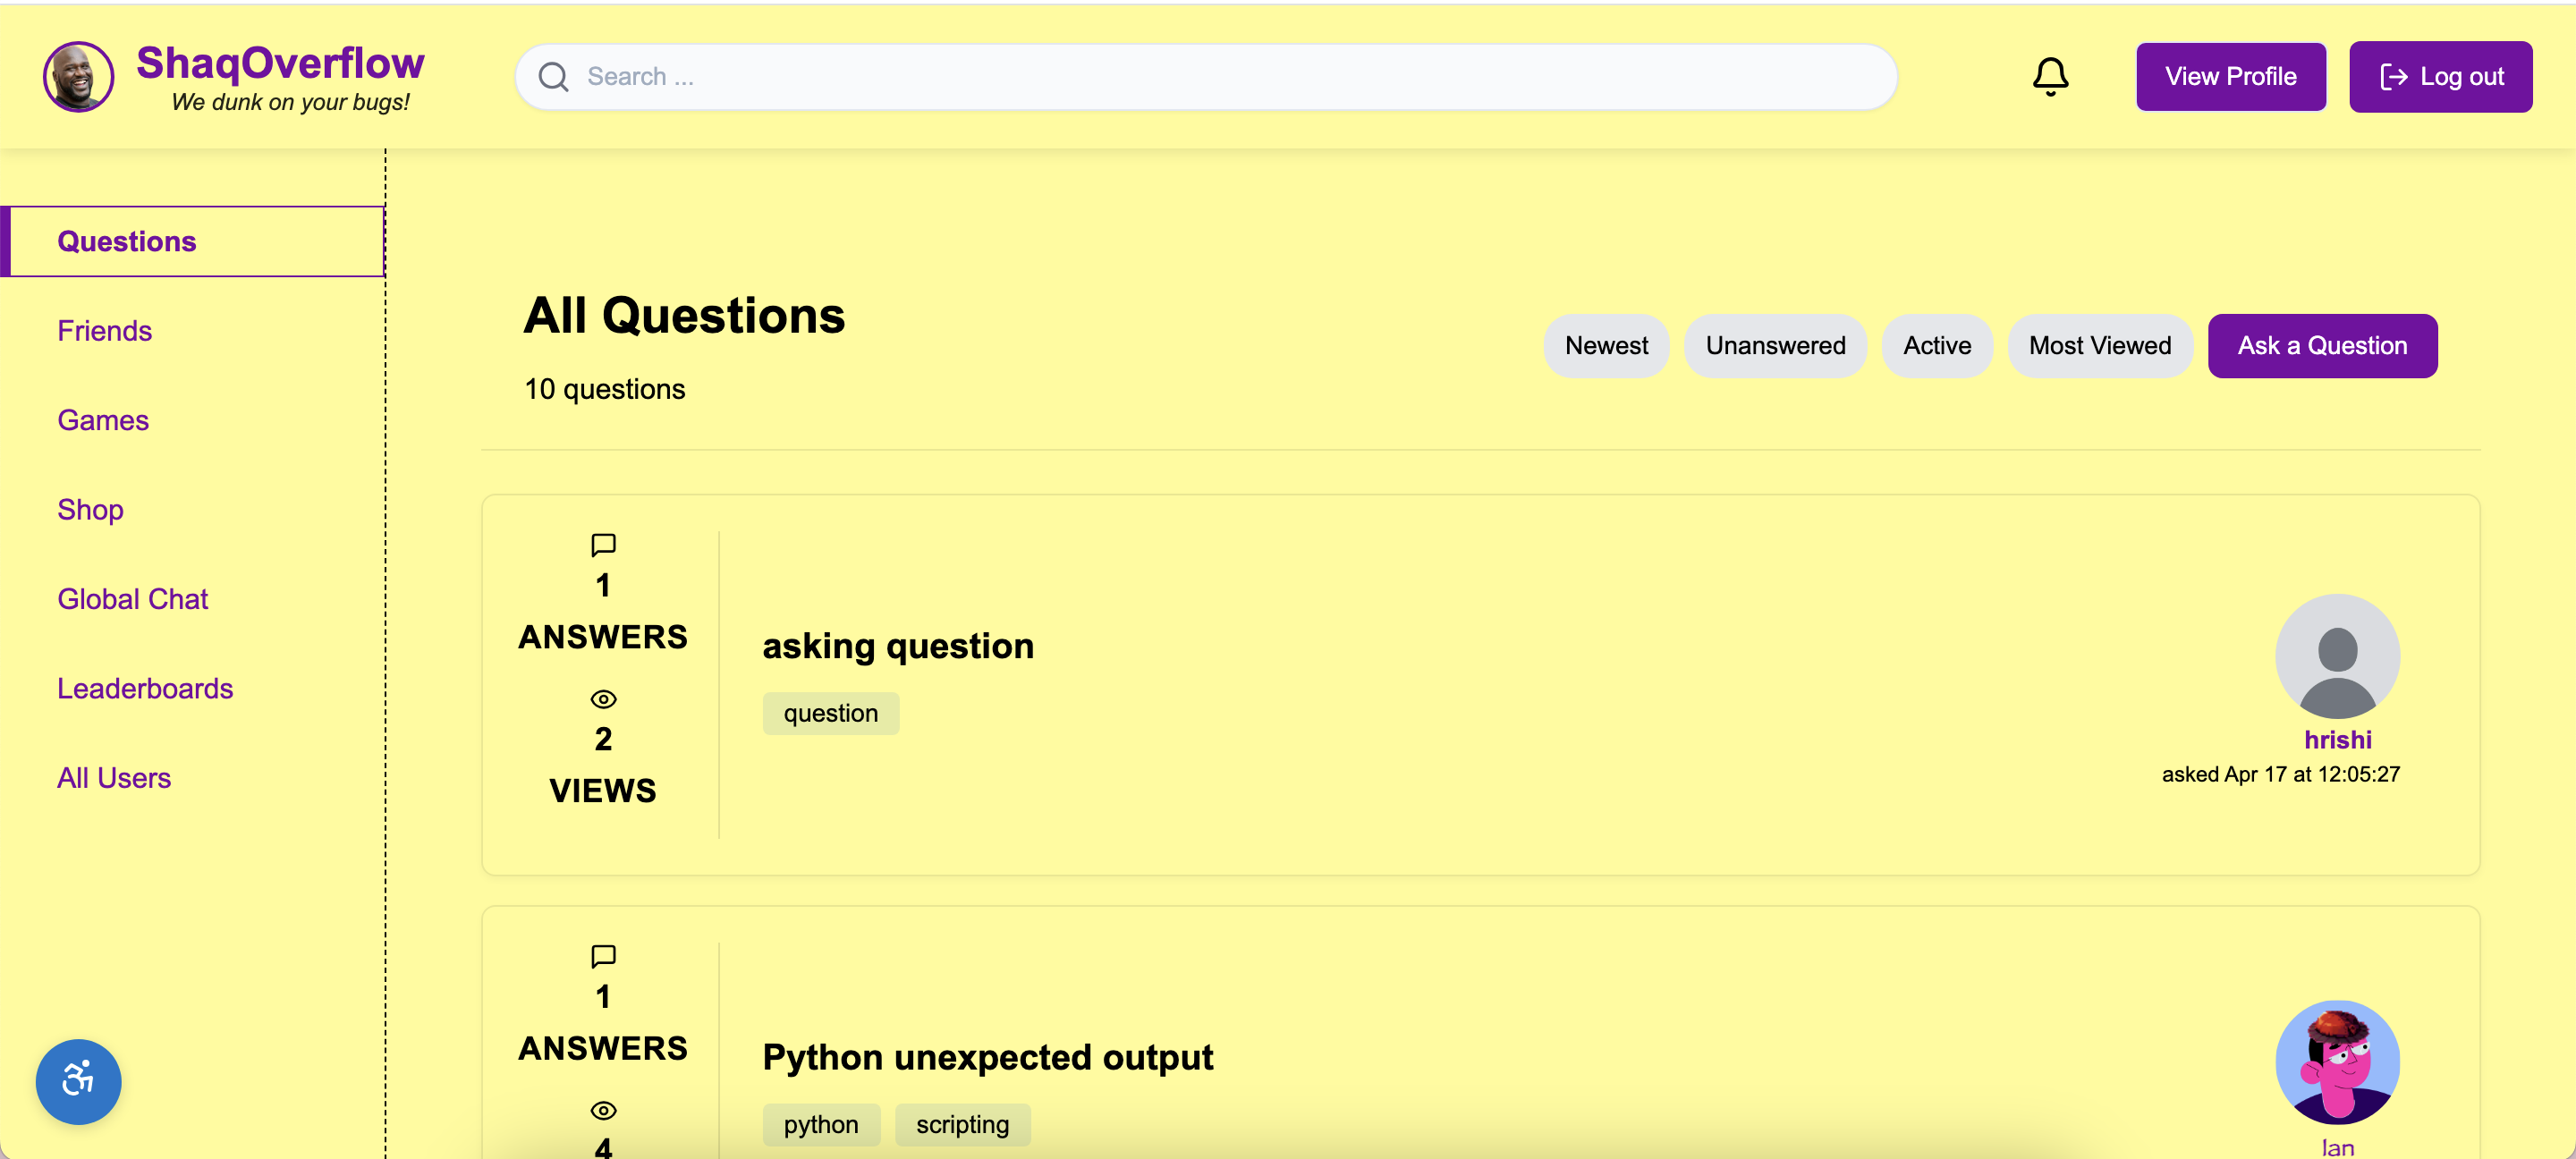2576x1159 pixels.
Task: Click the '10 questions' count text
Action: (x=605, y=389)
